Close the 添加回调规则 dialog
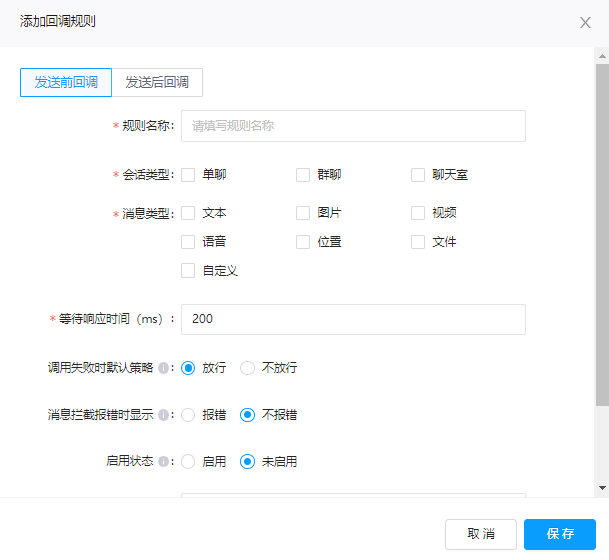 coord(585,22)
